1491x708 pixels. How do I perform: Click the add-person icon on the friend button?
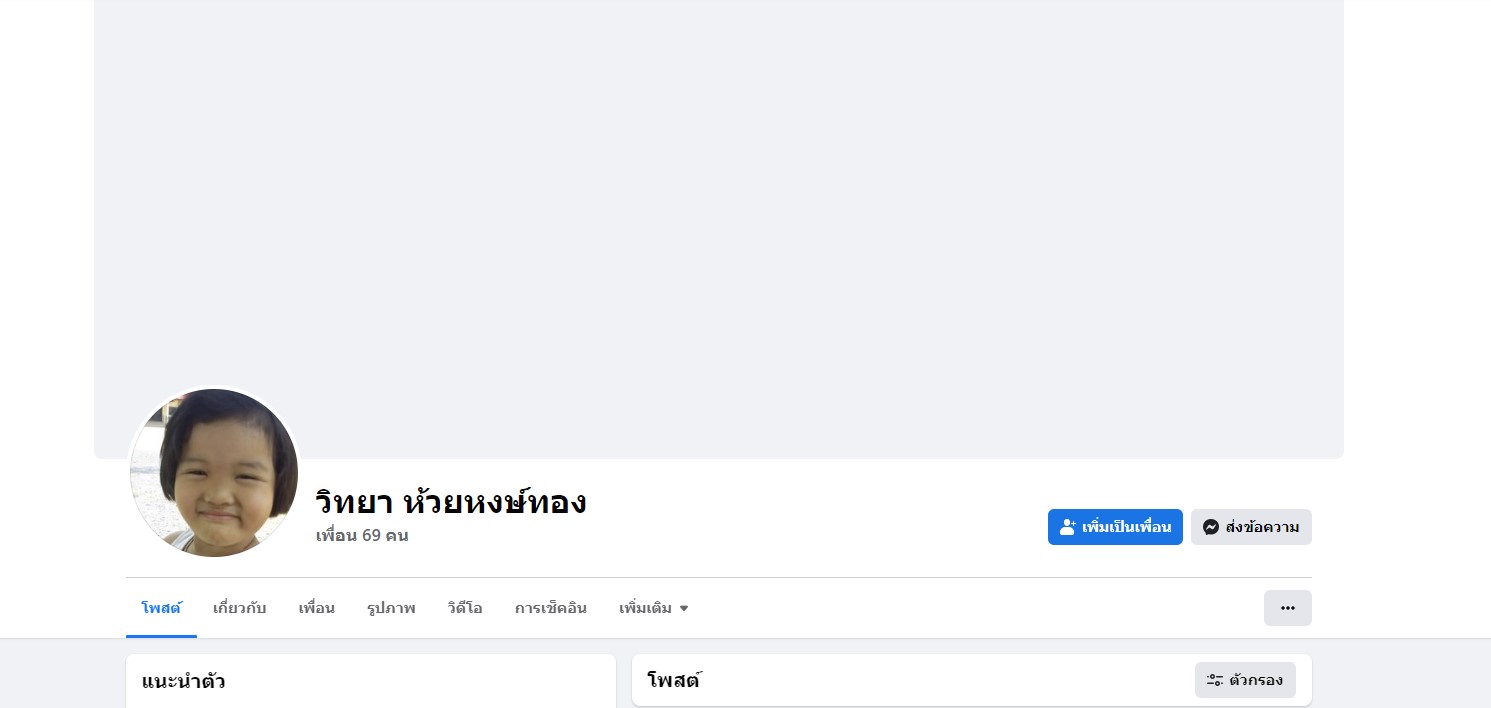pos(1067,527)
